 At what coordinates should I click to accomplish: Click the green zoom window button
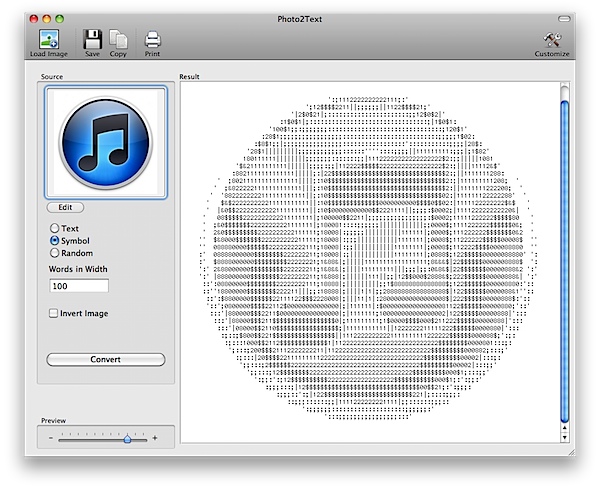[59, 18]
